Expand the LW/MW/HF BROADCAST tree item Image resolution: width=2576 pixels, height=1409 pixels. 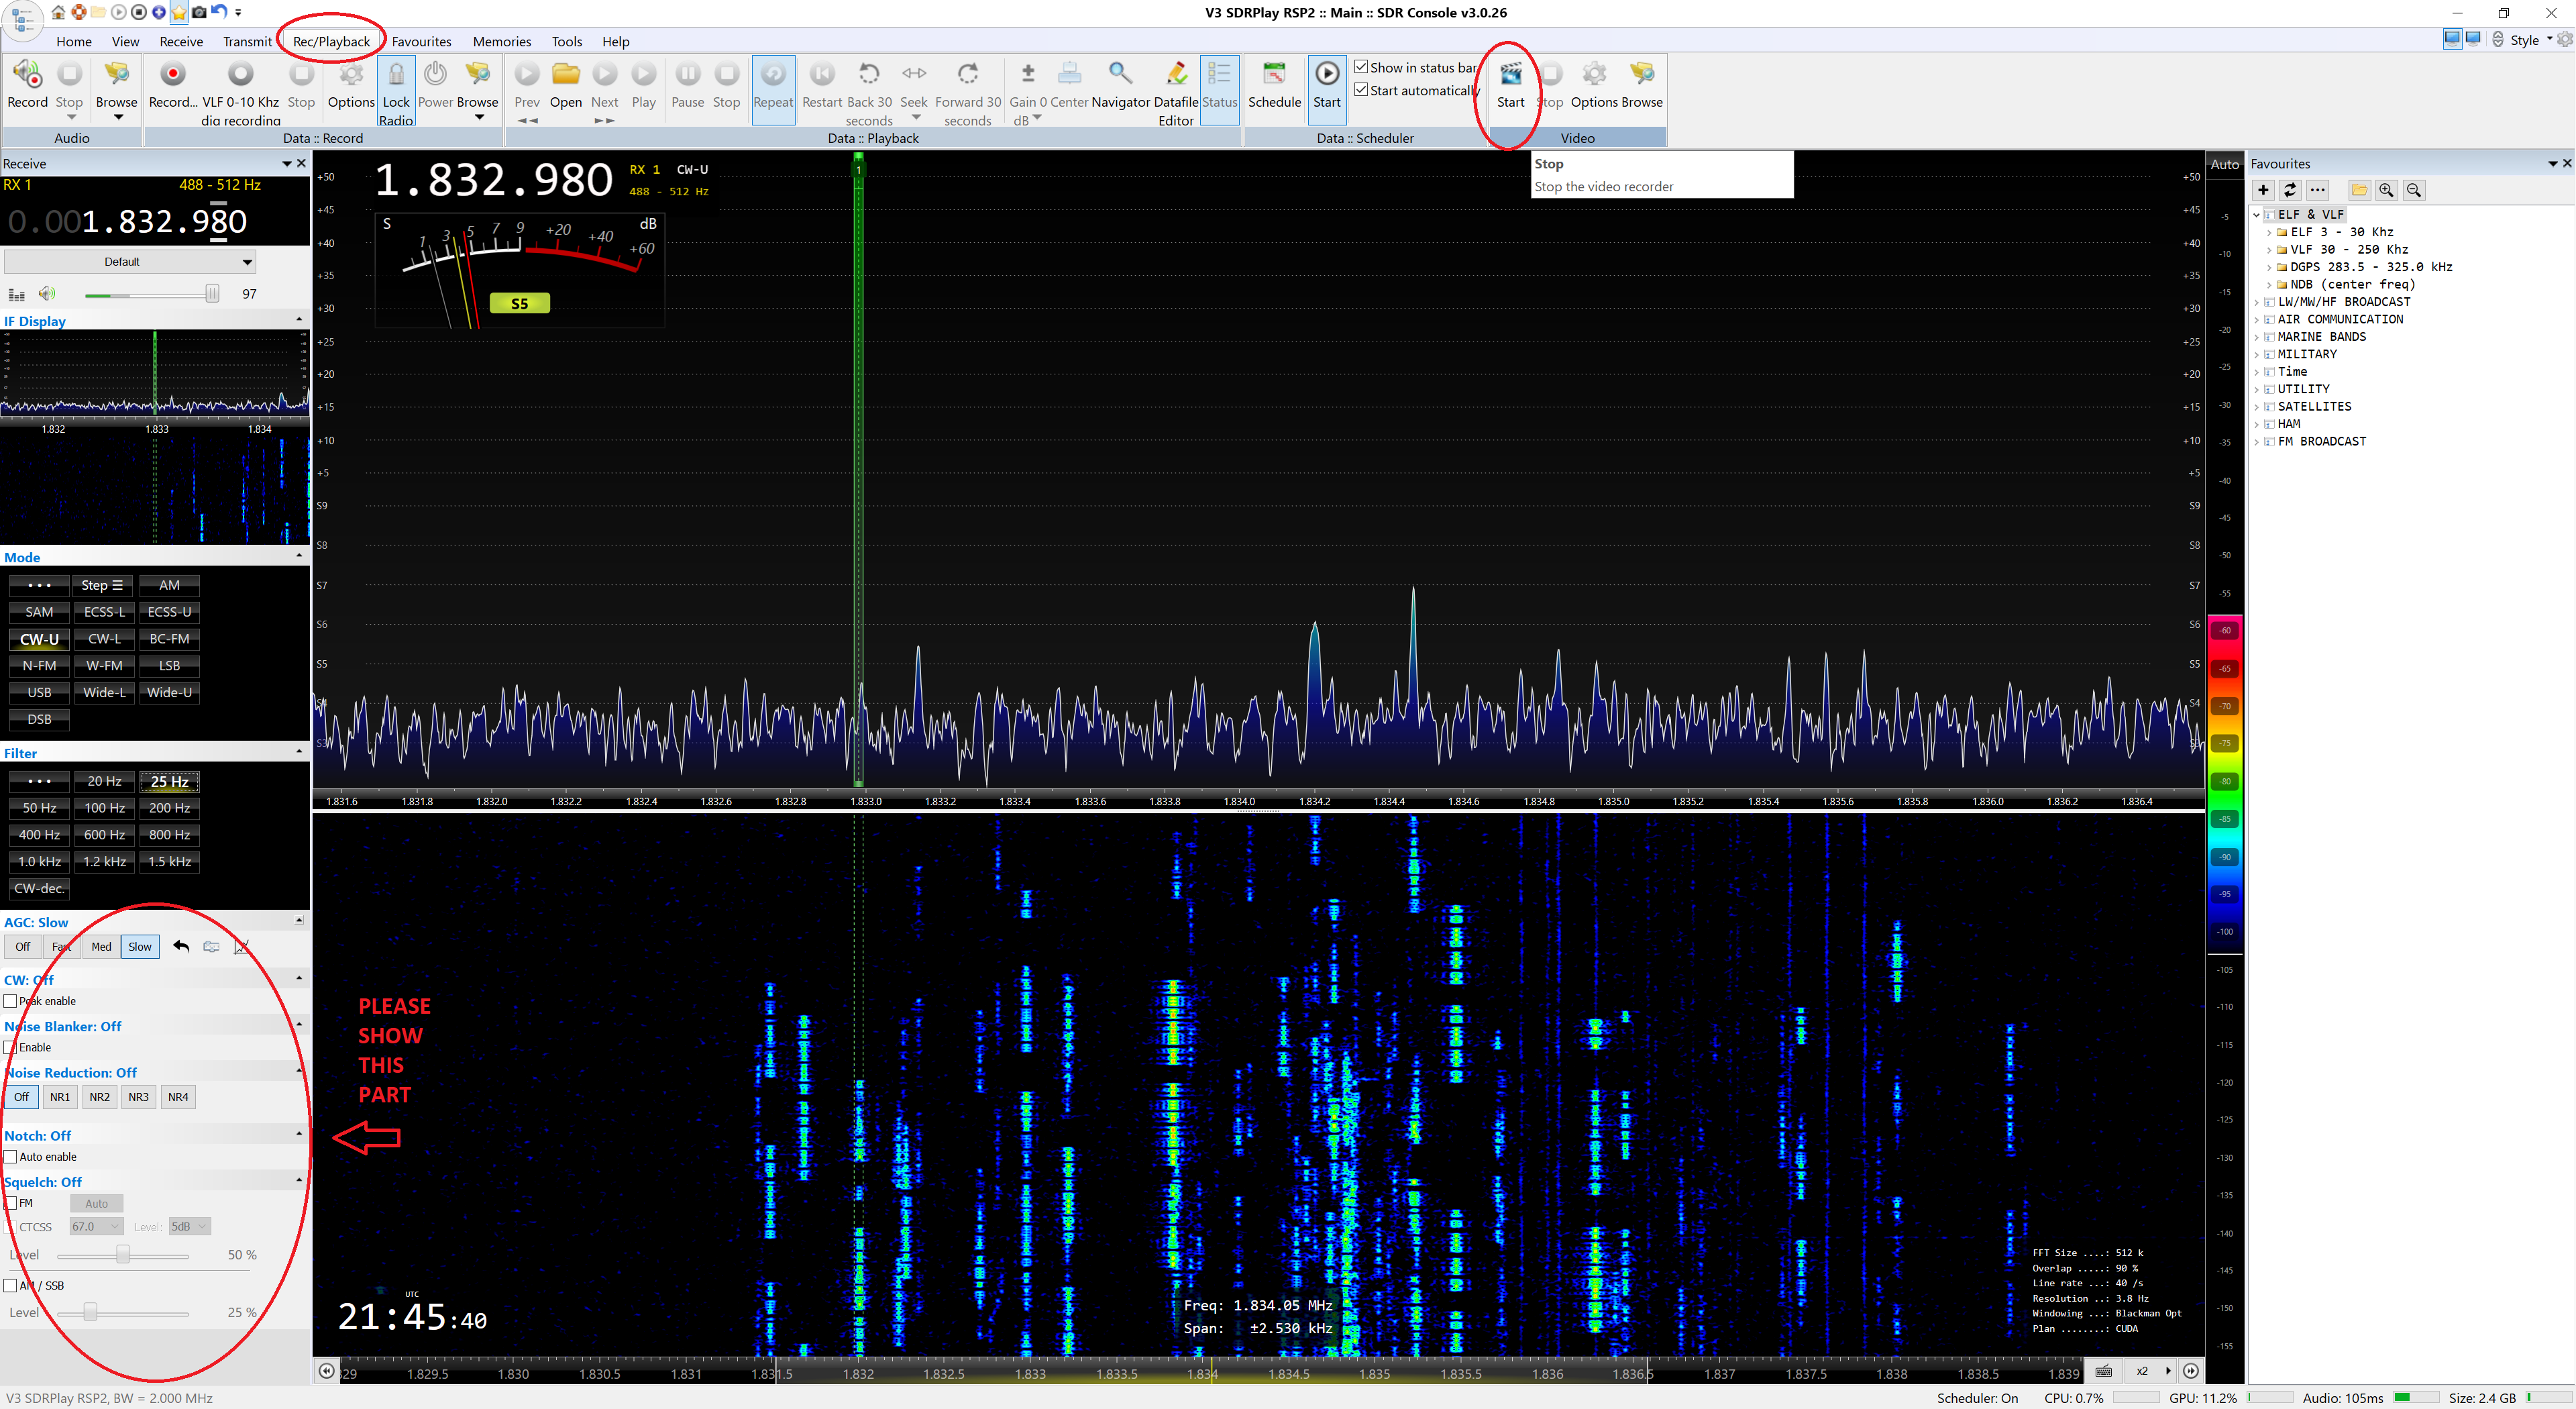coord(2257,302)
